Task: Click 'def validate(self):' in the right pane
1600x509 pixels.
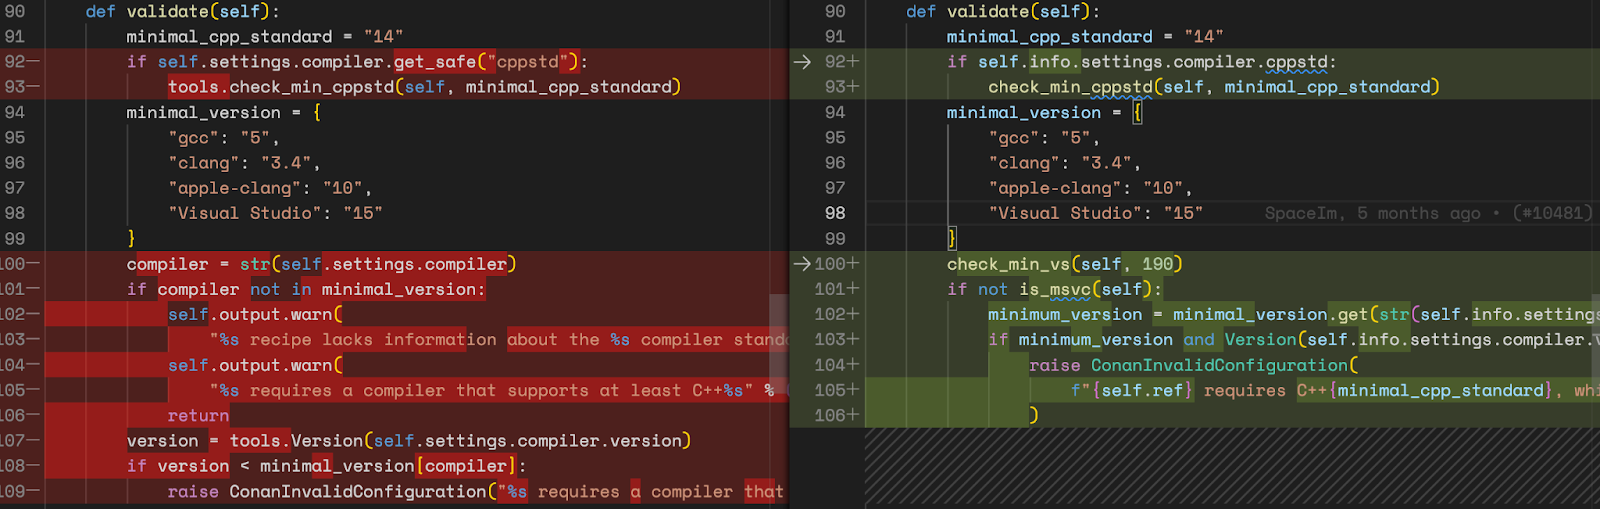Action: coord(1003,11)
